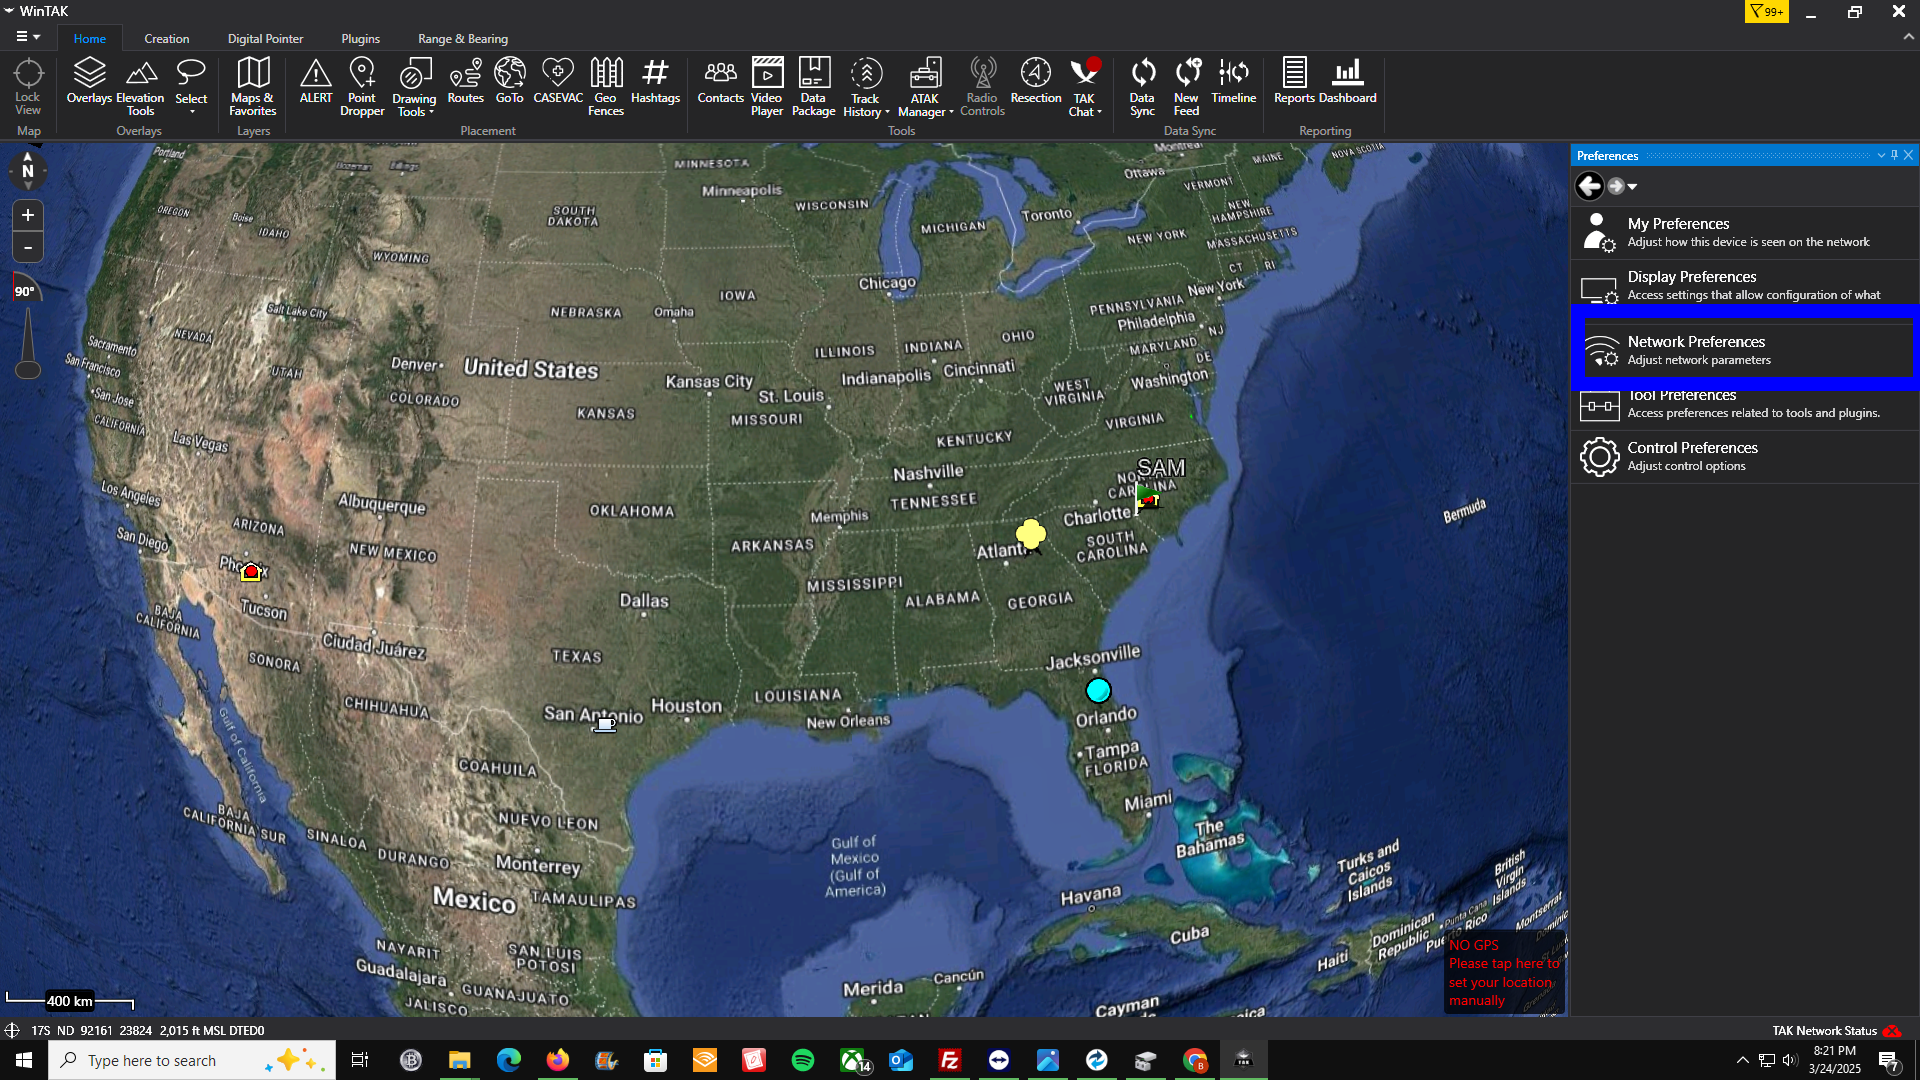This screenshot has height=1080, width=1920.
Task: Open the Preferences navigation history dropdown
Action: (1633, 187)
